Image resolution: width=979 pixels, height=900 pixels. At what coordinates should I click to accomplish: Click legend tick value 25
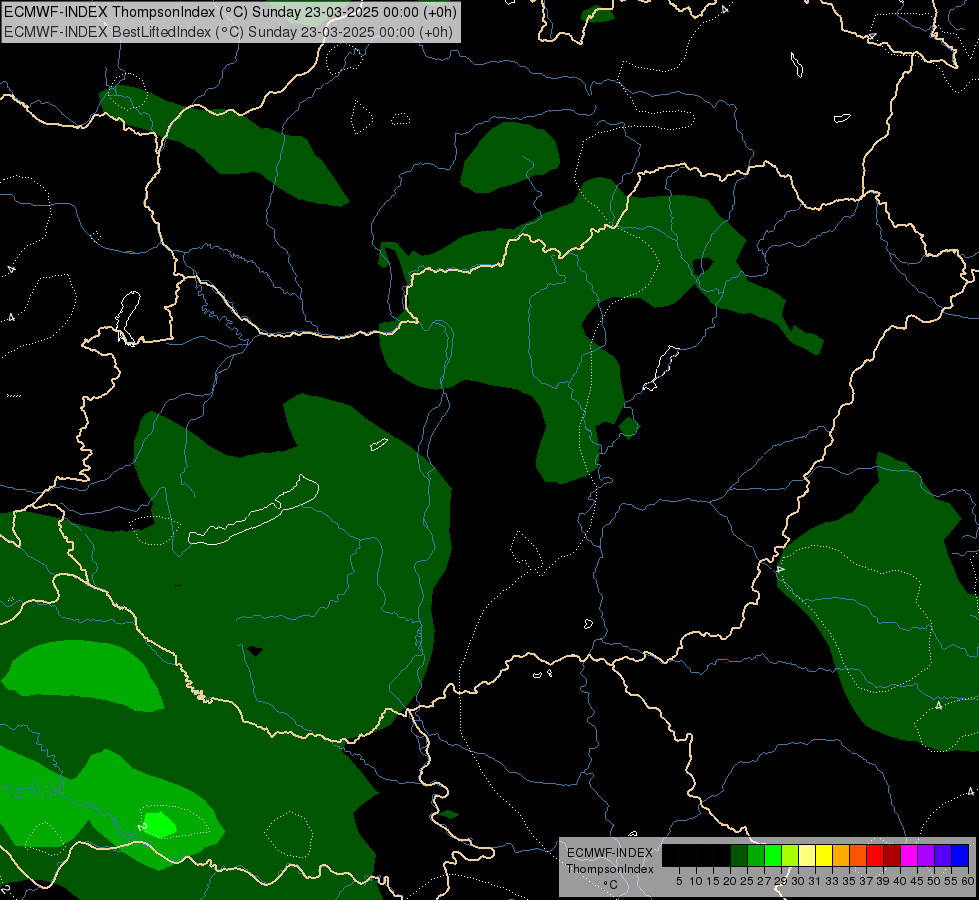point(747,881)
